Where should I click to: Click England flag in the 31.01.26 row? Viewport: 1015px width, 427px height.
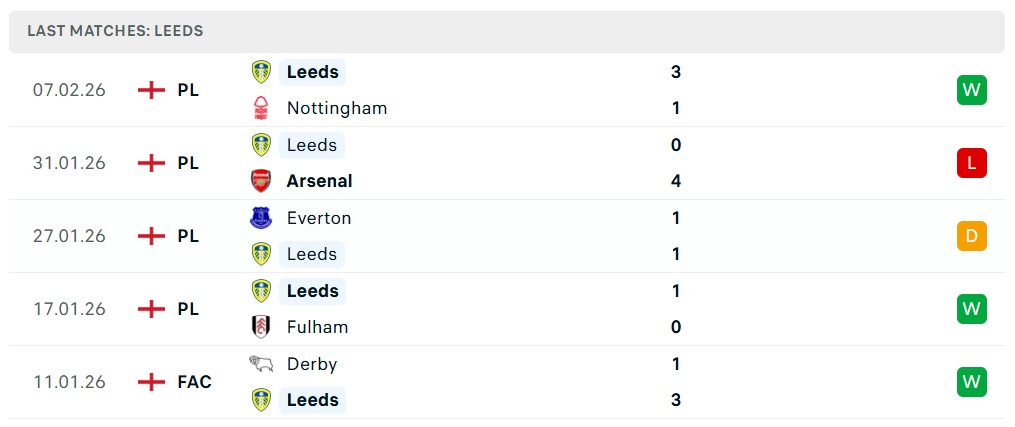click(x=151, y=163)
